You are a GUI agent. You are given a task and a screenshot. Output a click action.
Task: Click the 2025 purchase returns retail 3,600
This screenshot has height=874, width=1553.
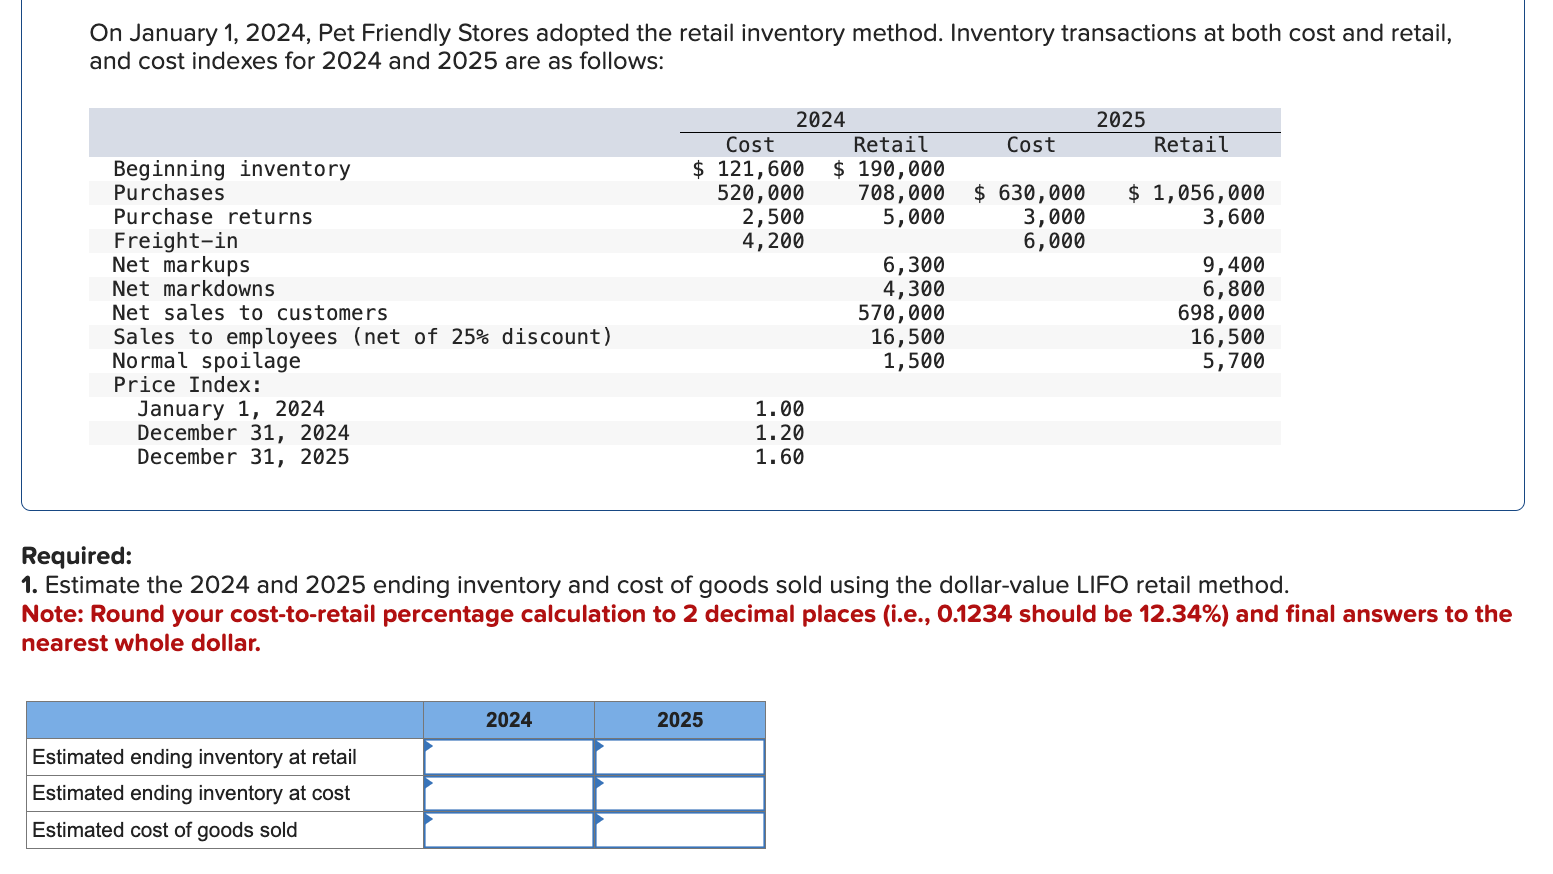1233,217
